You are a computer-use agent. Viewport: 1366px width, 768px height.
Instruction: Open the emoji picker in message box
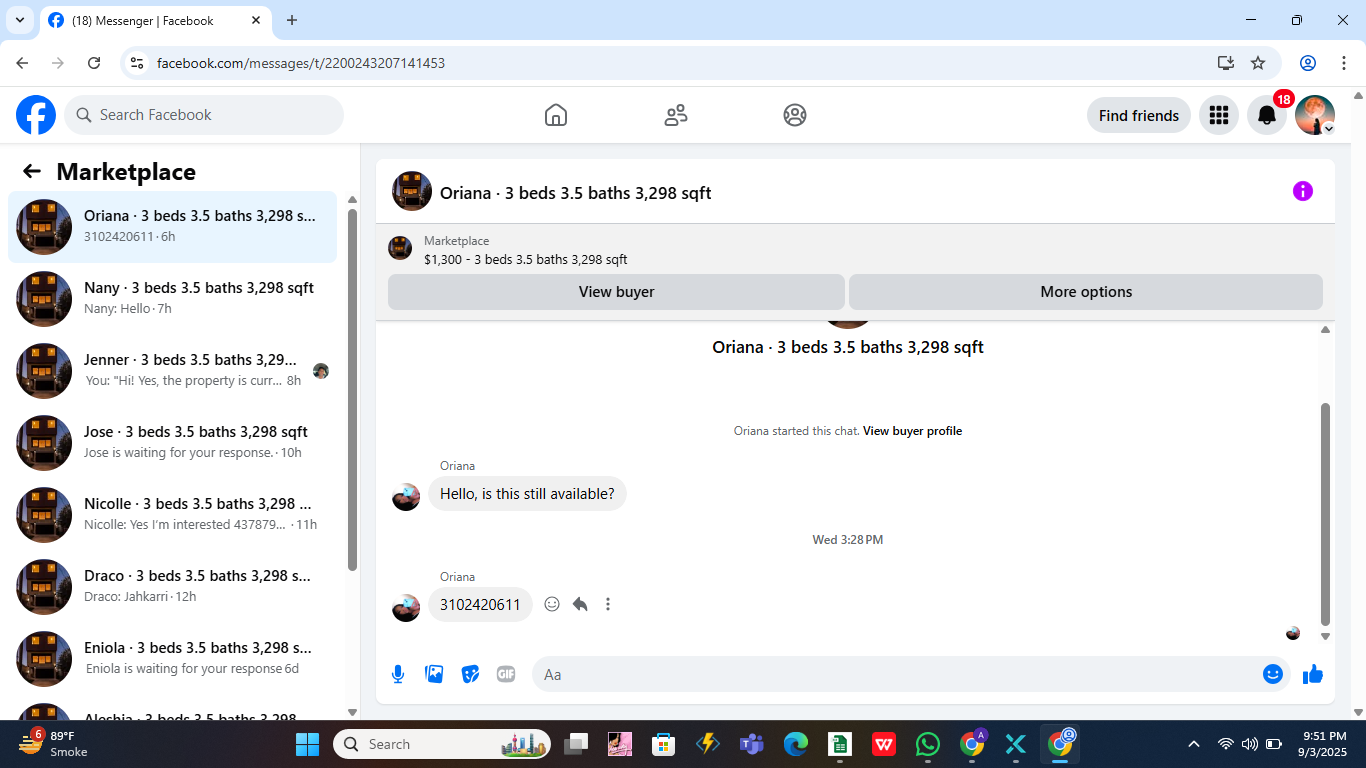[x=1273, y=674]
